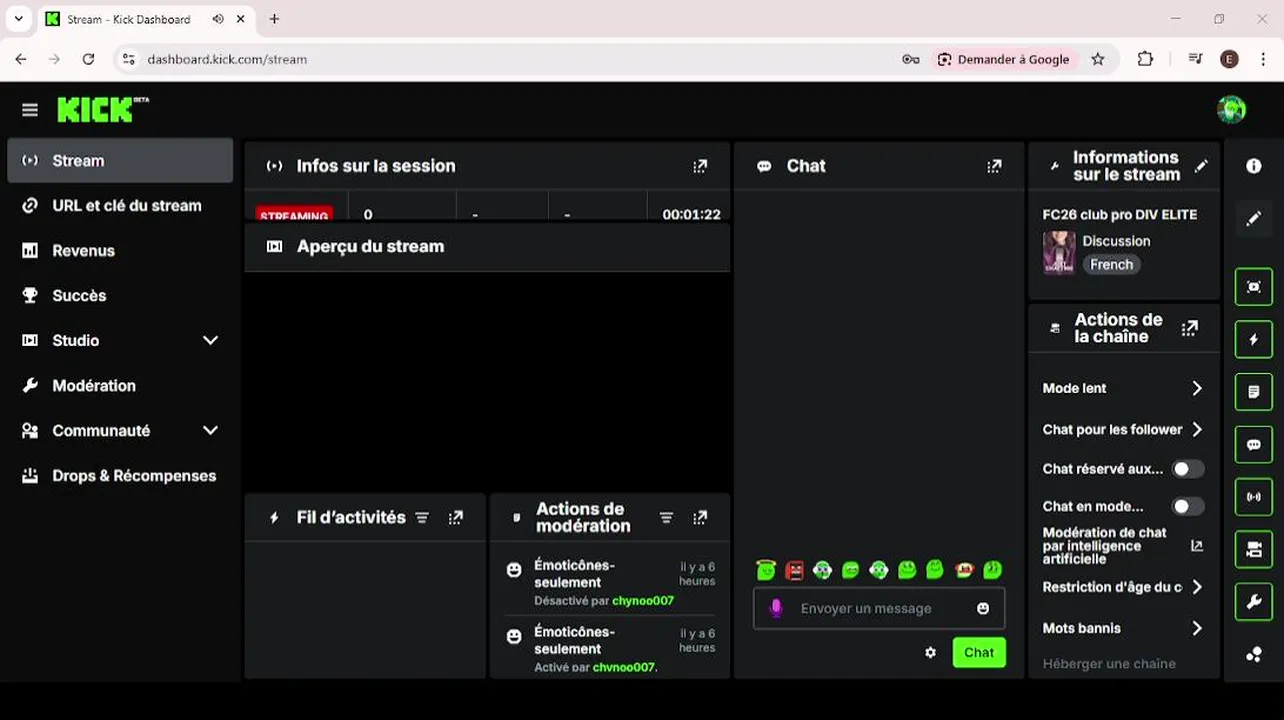Edit stream information with the pencil icon in its header
The image size is (1284, 720).
point(1201,166)
